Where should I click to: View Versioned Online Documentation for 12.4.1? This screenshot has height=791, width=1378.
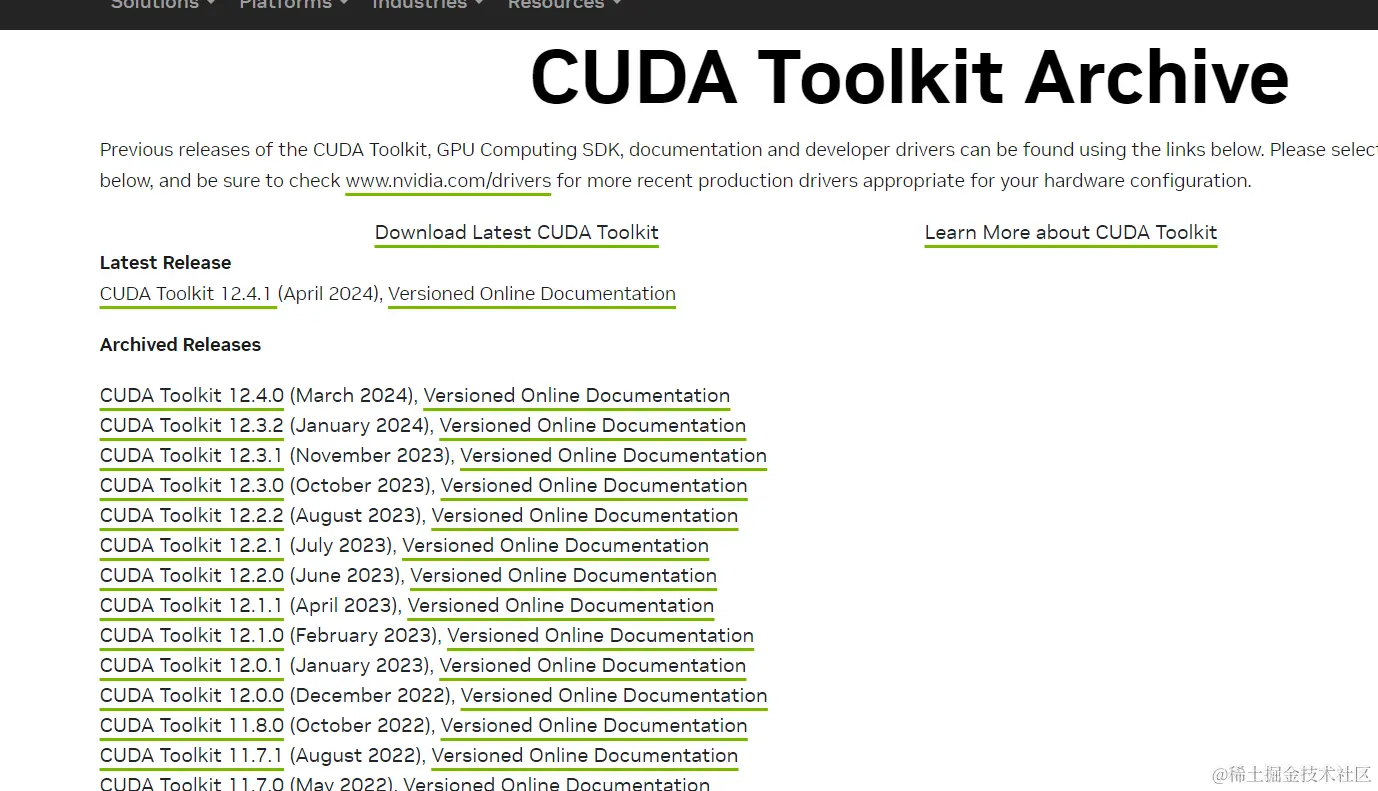coord(532,294)
